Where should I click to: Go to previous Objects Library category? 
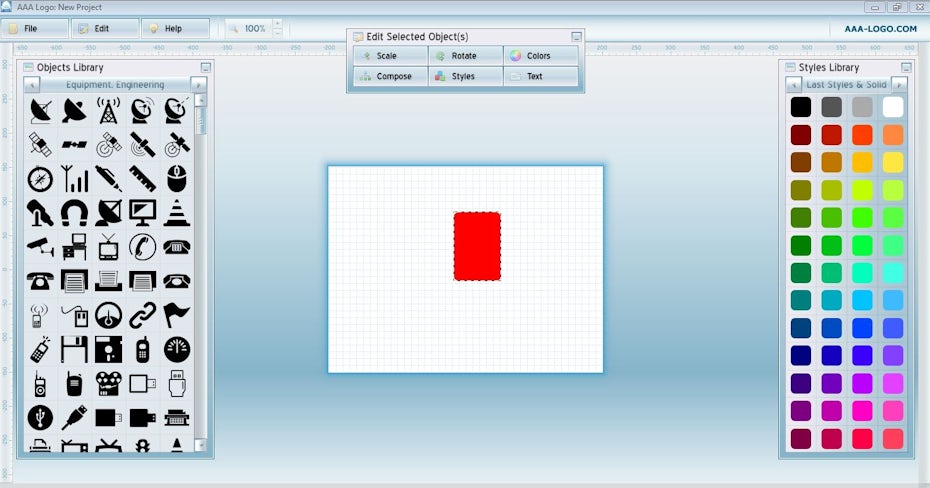pyautogui.click(x=31, y=85)
